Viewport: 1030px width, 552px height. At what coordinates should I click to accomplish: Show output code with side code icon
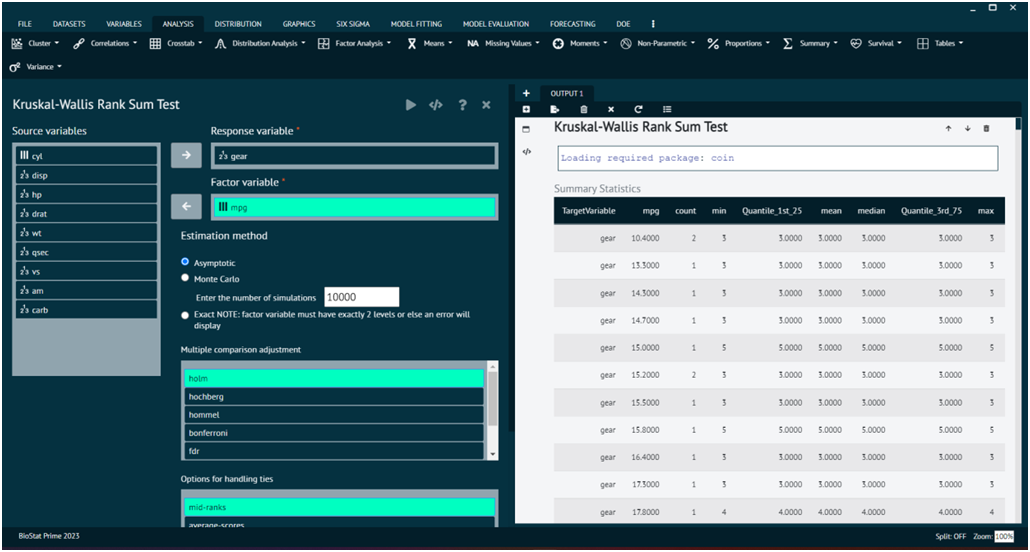[x=526, y=151]
